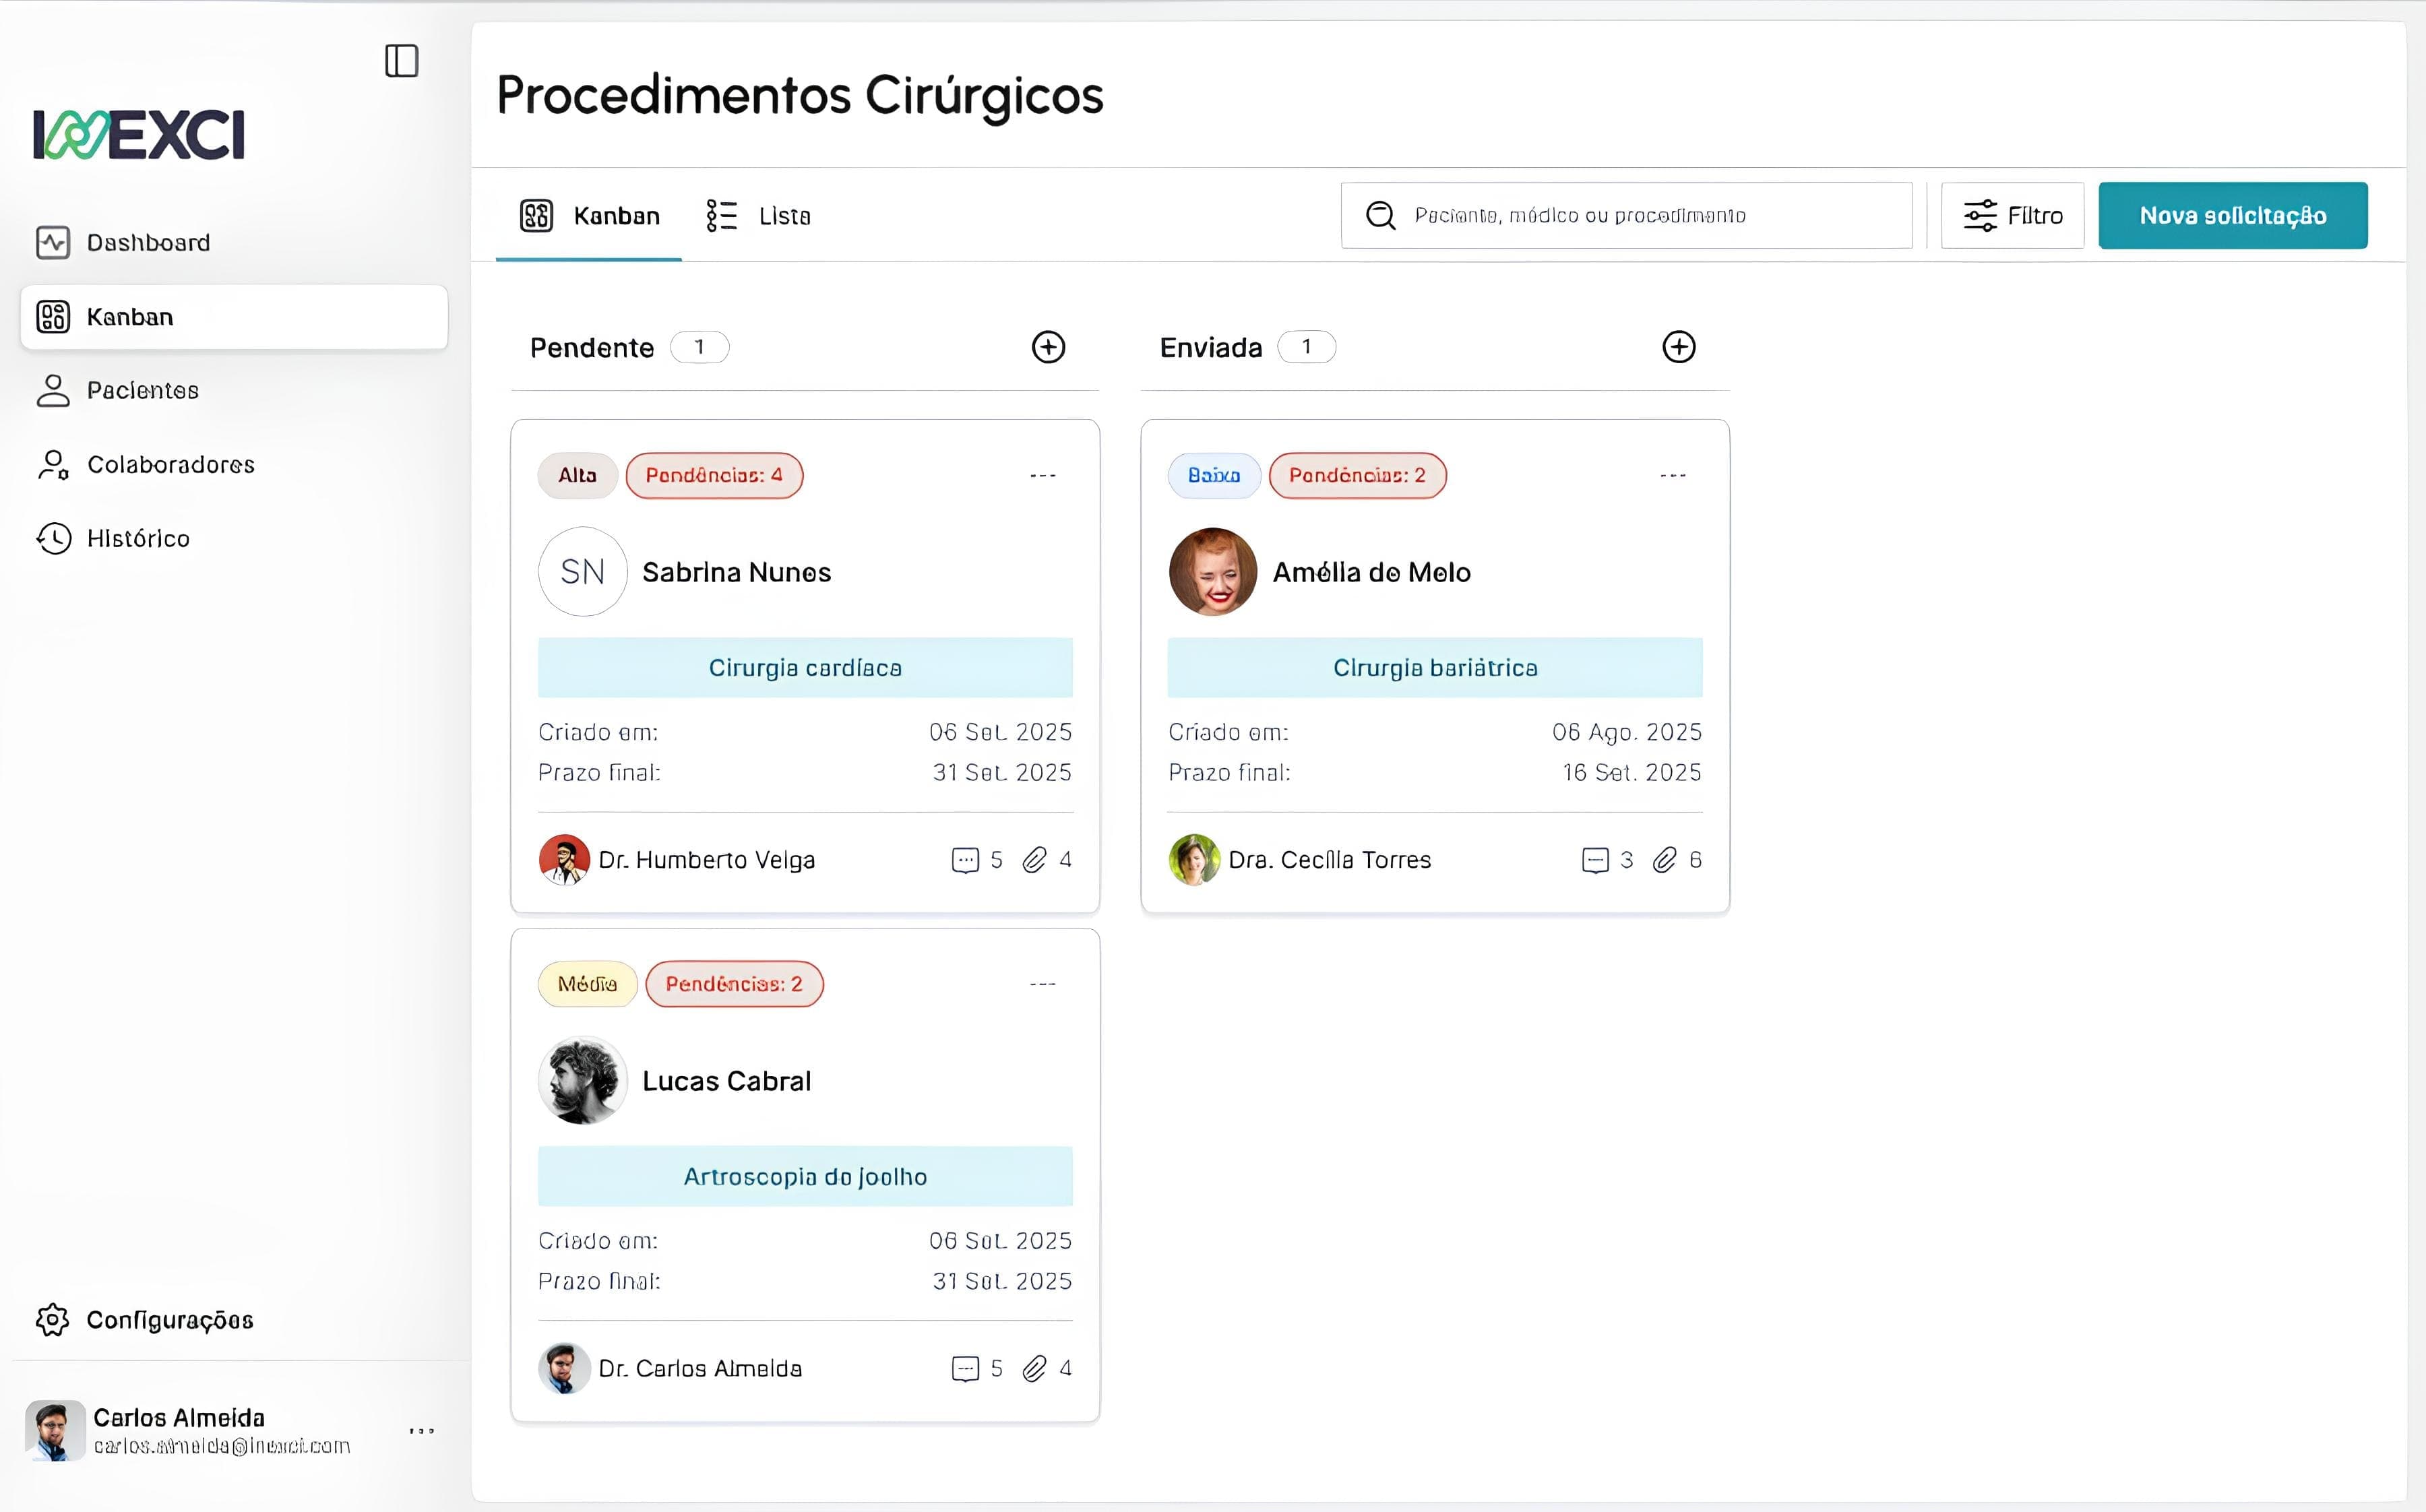Viewport: 2426px width, 1512px height.
Task: Click Nova solicitação button
Action: pyautogui.click(x=2232, y=215)
